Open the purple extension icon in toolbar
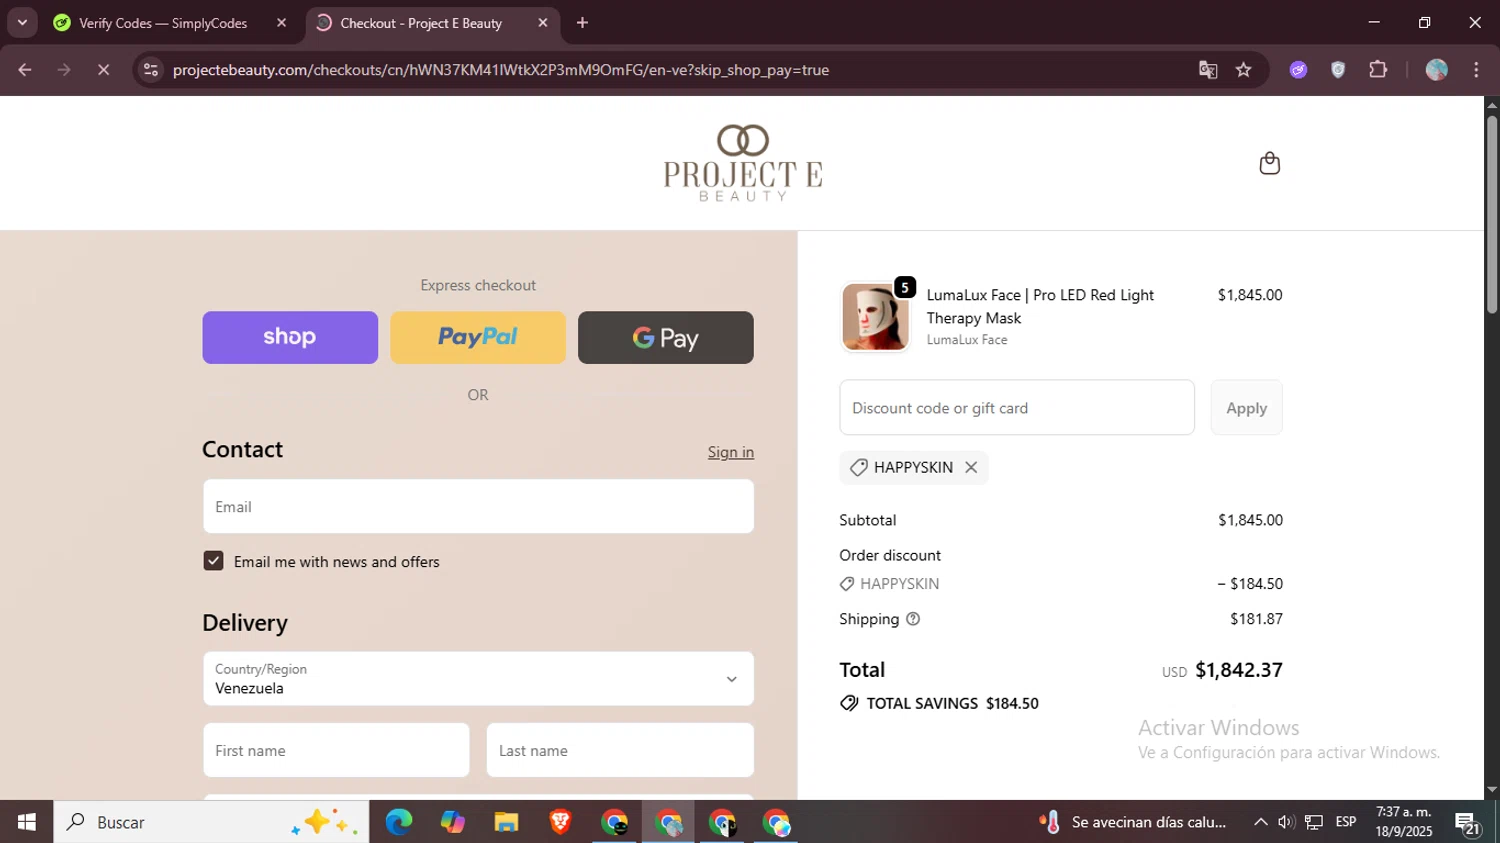This screenshot has height=843, width=1500. coord(1298,70)
